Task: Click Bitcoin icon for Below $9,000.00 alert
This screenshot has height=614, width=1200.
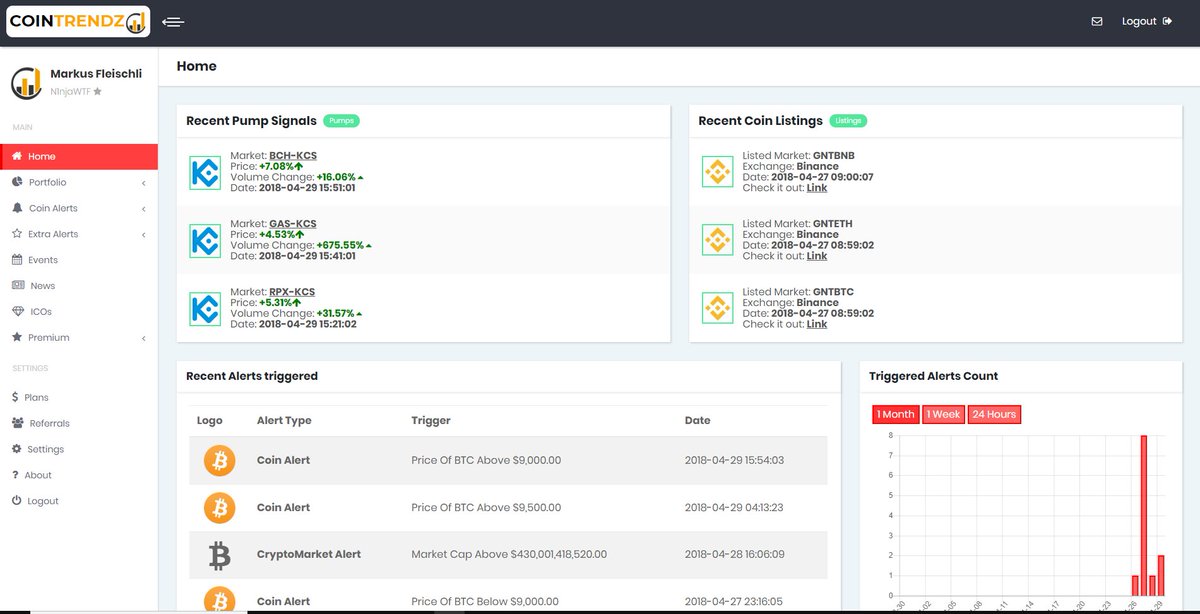Action: 219,600
